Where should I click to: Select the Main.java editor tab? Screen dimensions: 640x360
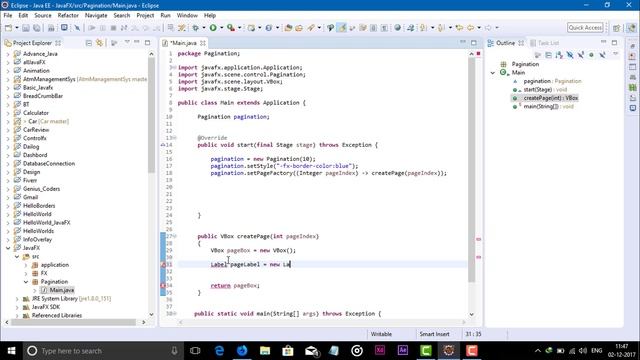point(183,43)
